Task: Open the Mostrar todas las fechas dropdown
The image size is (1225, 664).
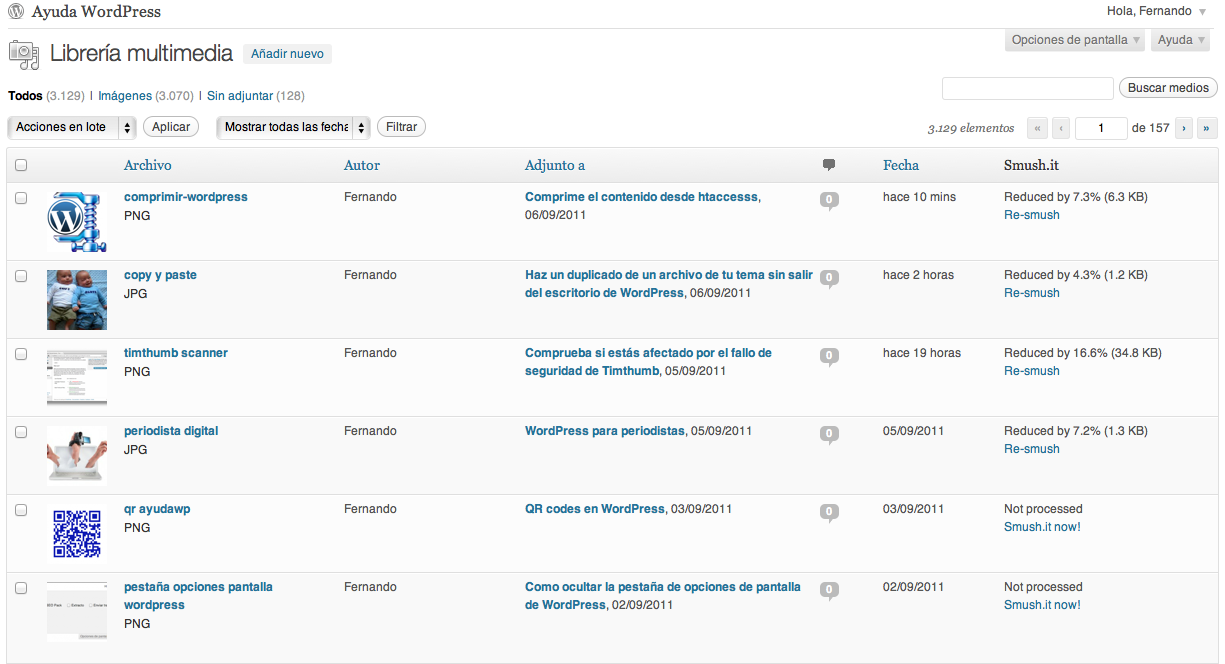Action: tap(293, 127)
